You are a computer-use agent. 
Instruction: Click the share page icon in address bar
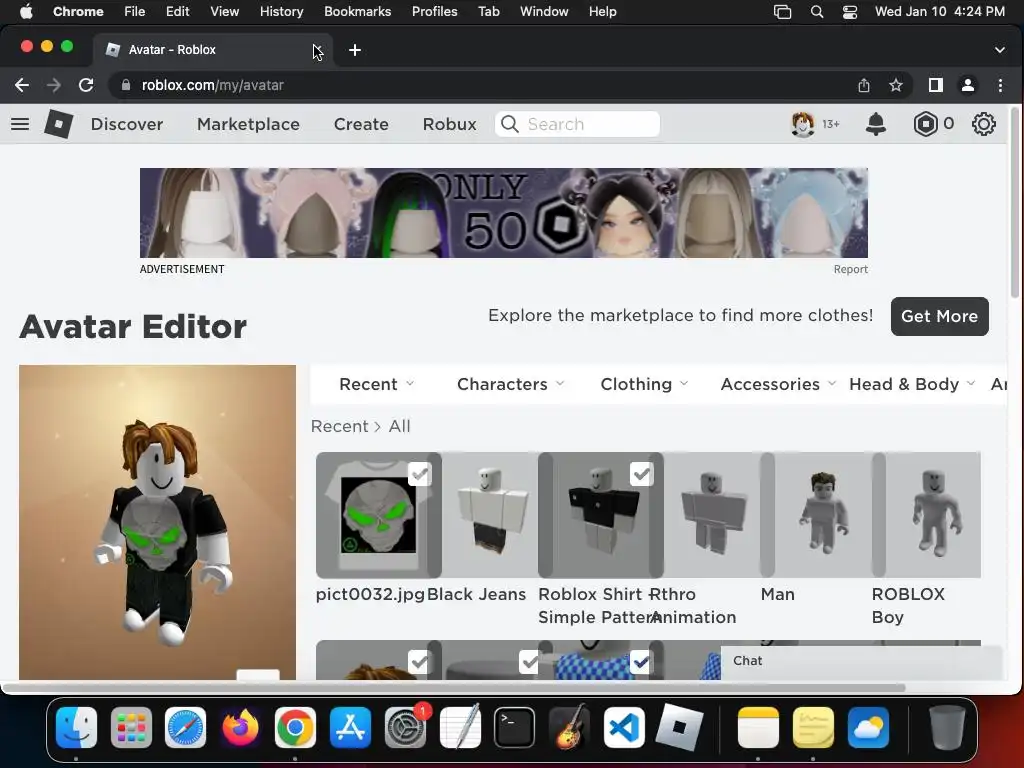[864, 85]
